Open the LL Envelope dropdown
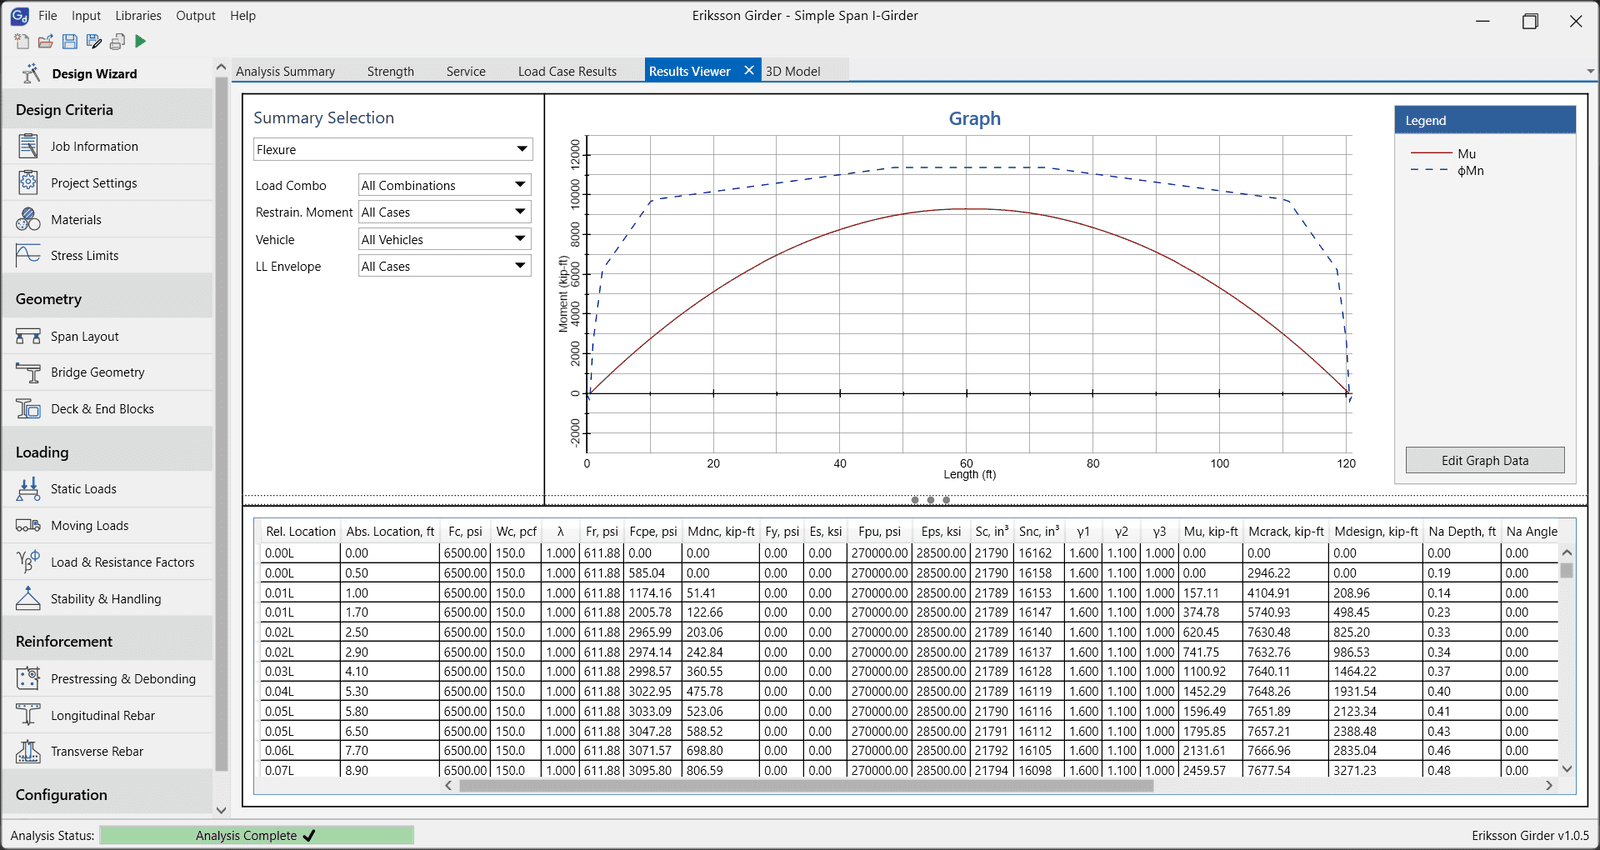The width and height of the screenshot is (1600, 850). pyautogui.click(x=444, y=267)
